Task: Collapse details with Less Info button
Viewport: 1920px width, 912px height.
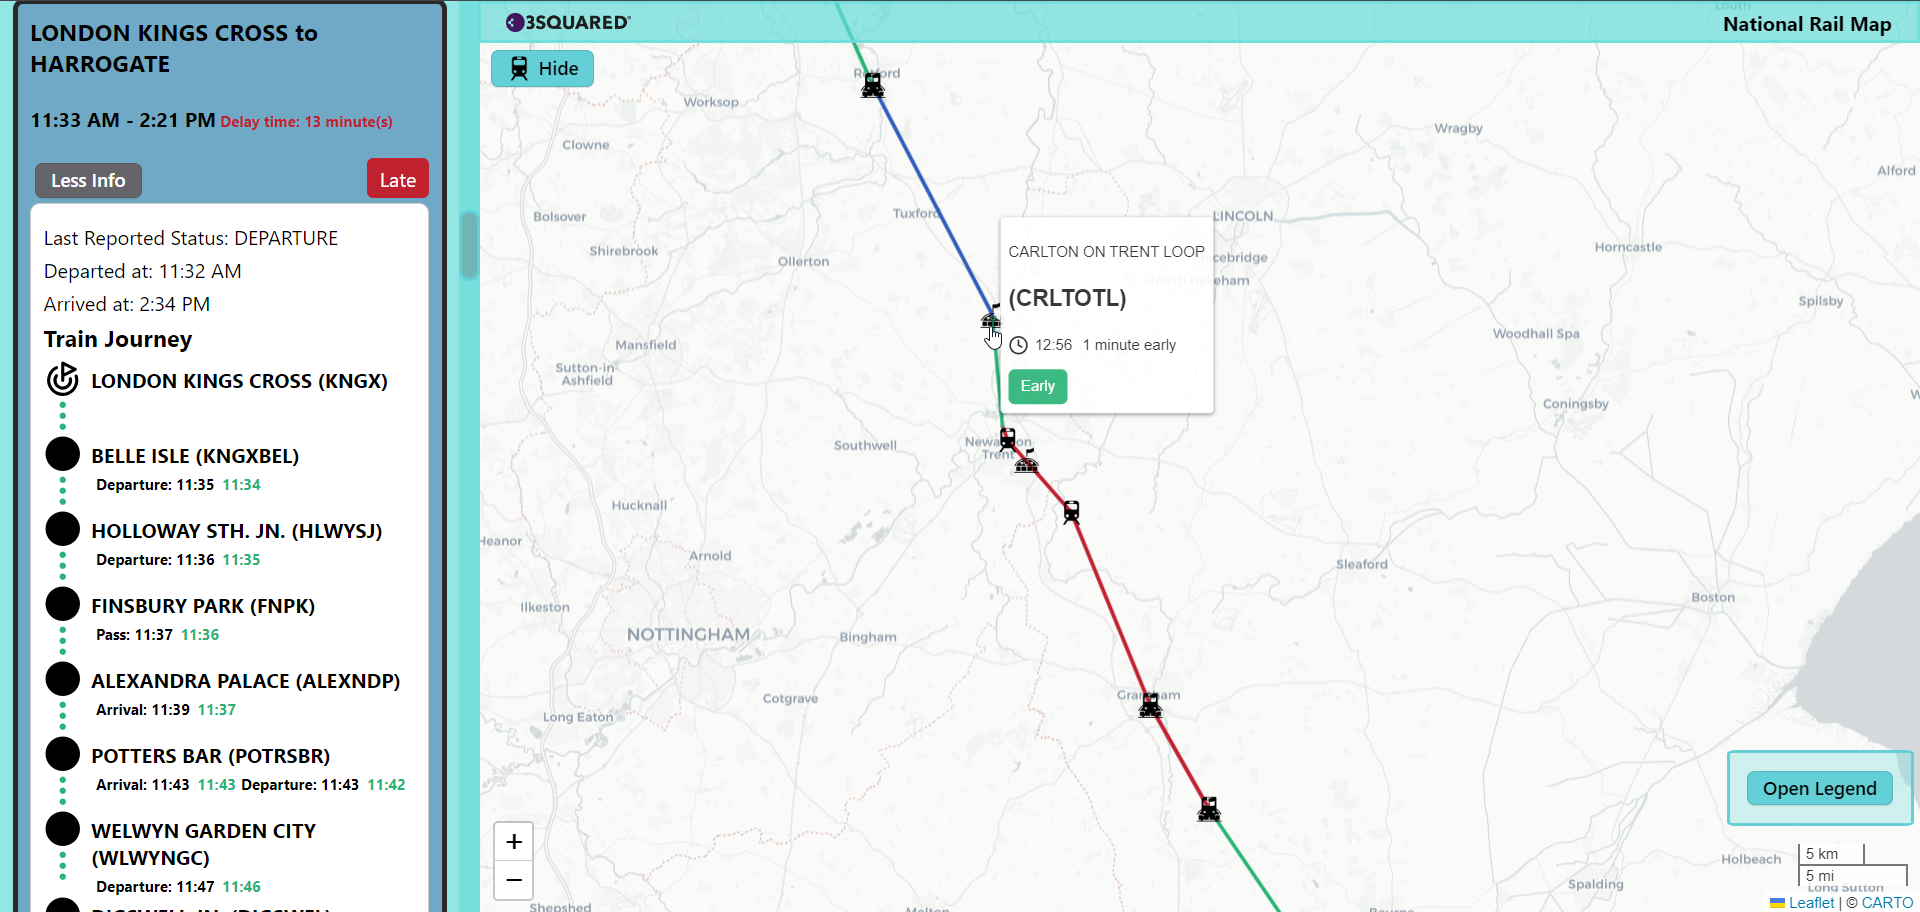Action: click(x=88, y=180)
